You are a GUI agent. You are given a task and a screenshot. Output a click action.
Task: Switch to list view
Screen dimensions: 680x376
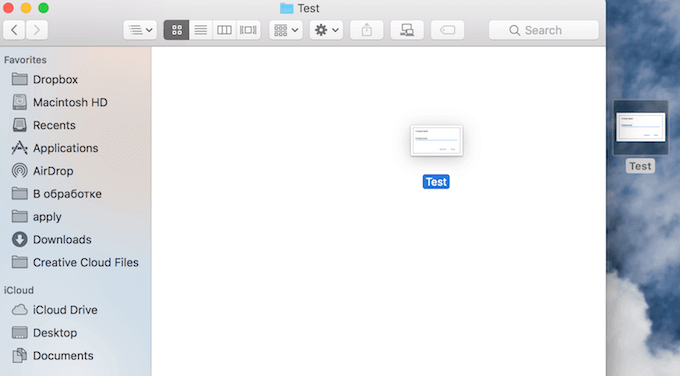point(200,30)
